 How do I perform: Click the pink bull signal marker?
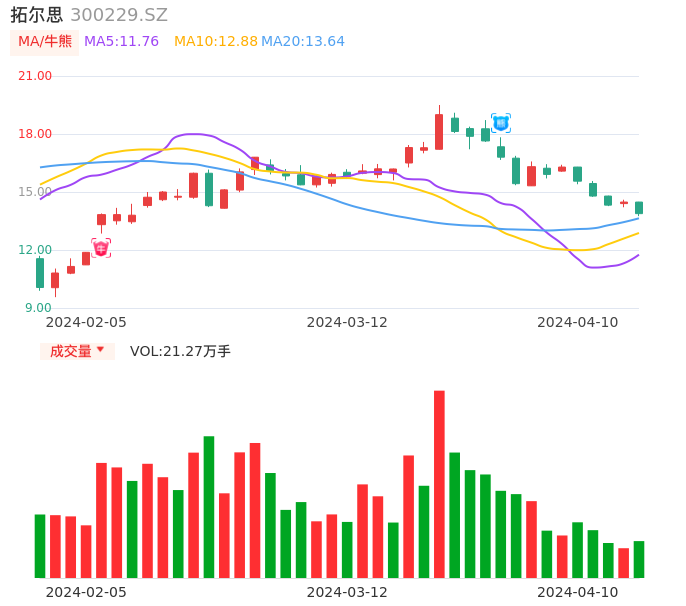101,248
